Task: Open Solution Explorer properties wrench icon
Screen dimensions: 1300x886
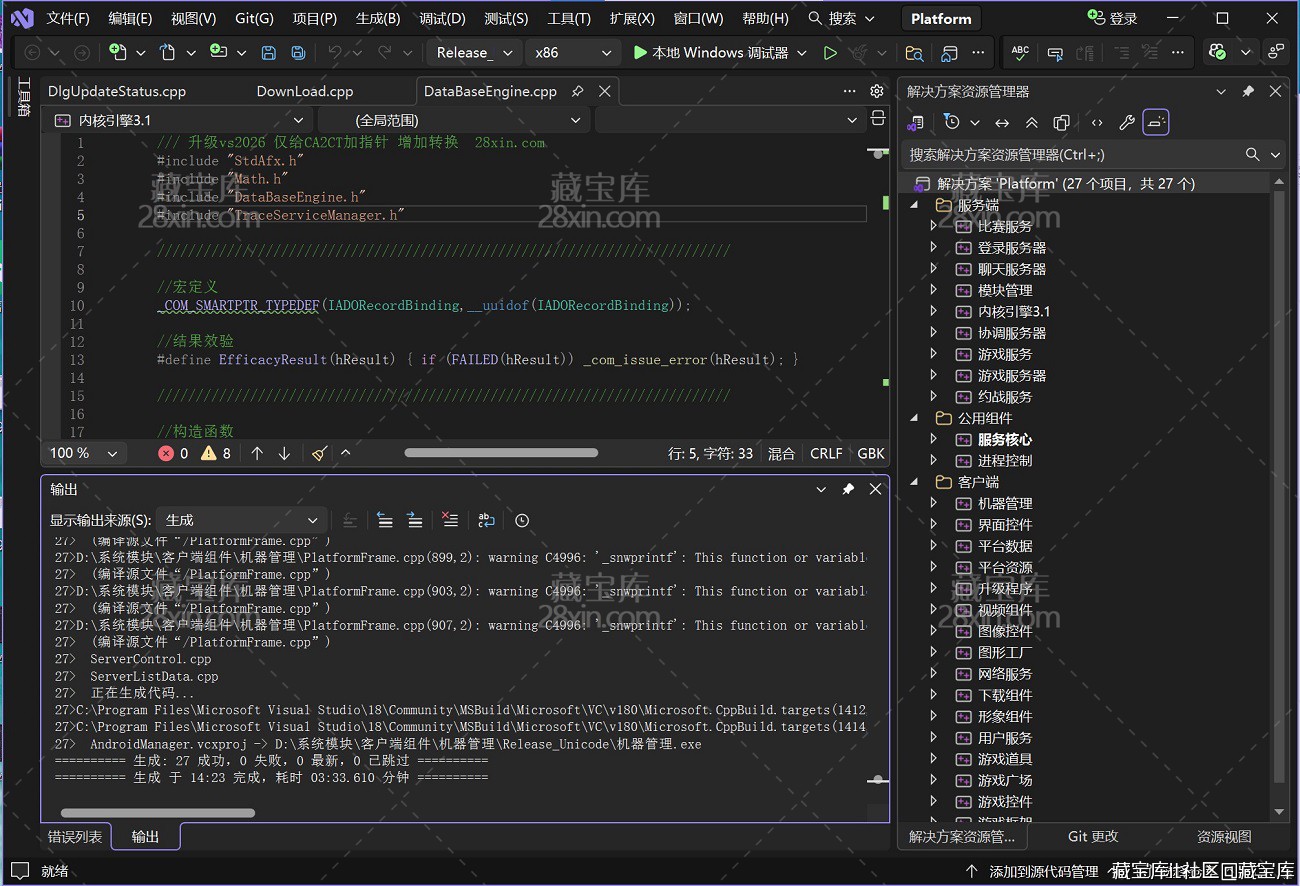Action: tap(1126, 123)
